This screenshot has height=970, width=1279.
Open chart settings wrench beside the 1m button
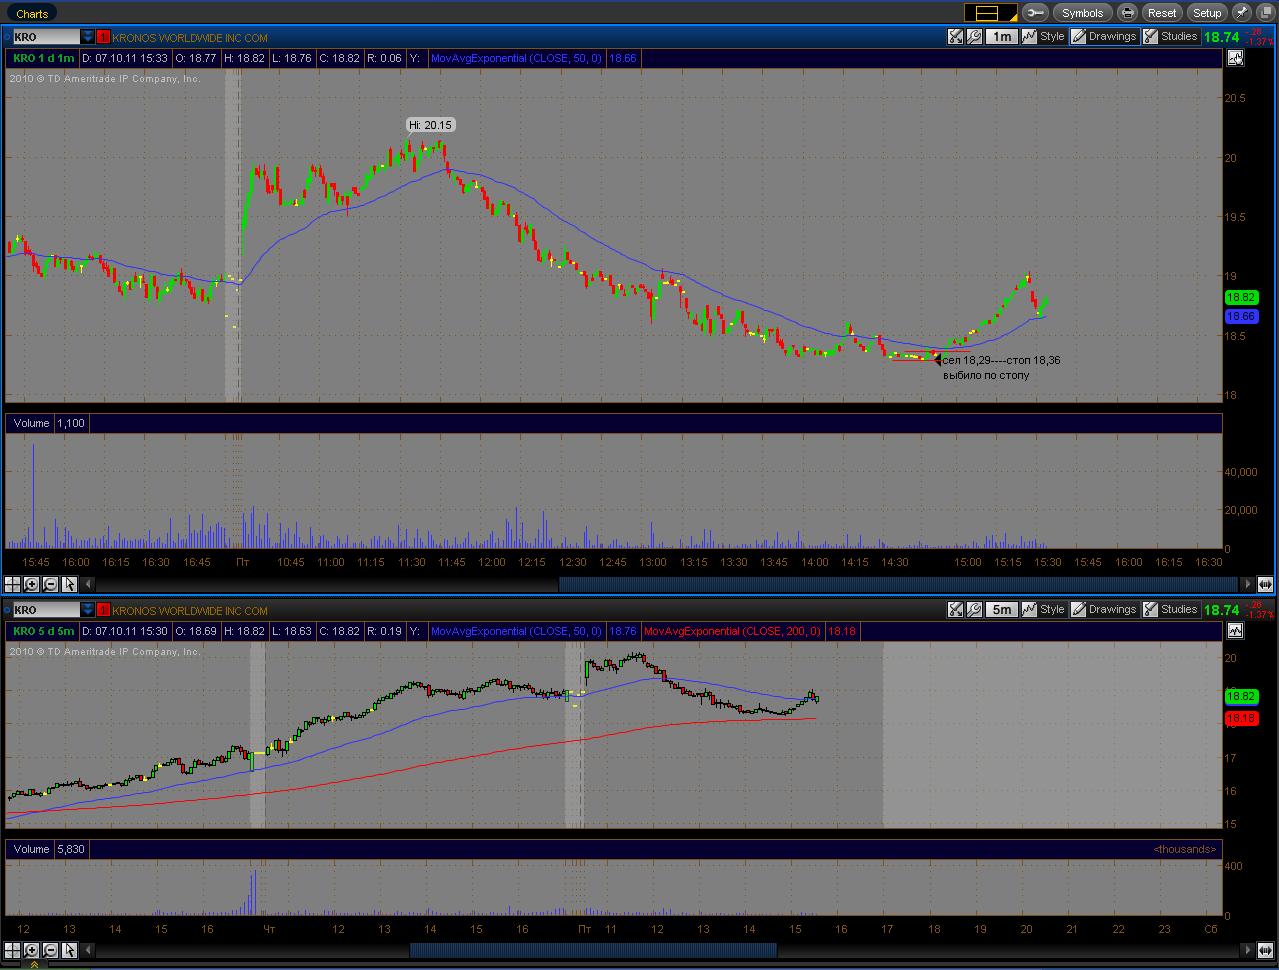974,37
